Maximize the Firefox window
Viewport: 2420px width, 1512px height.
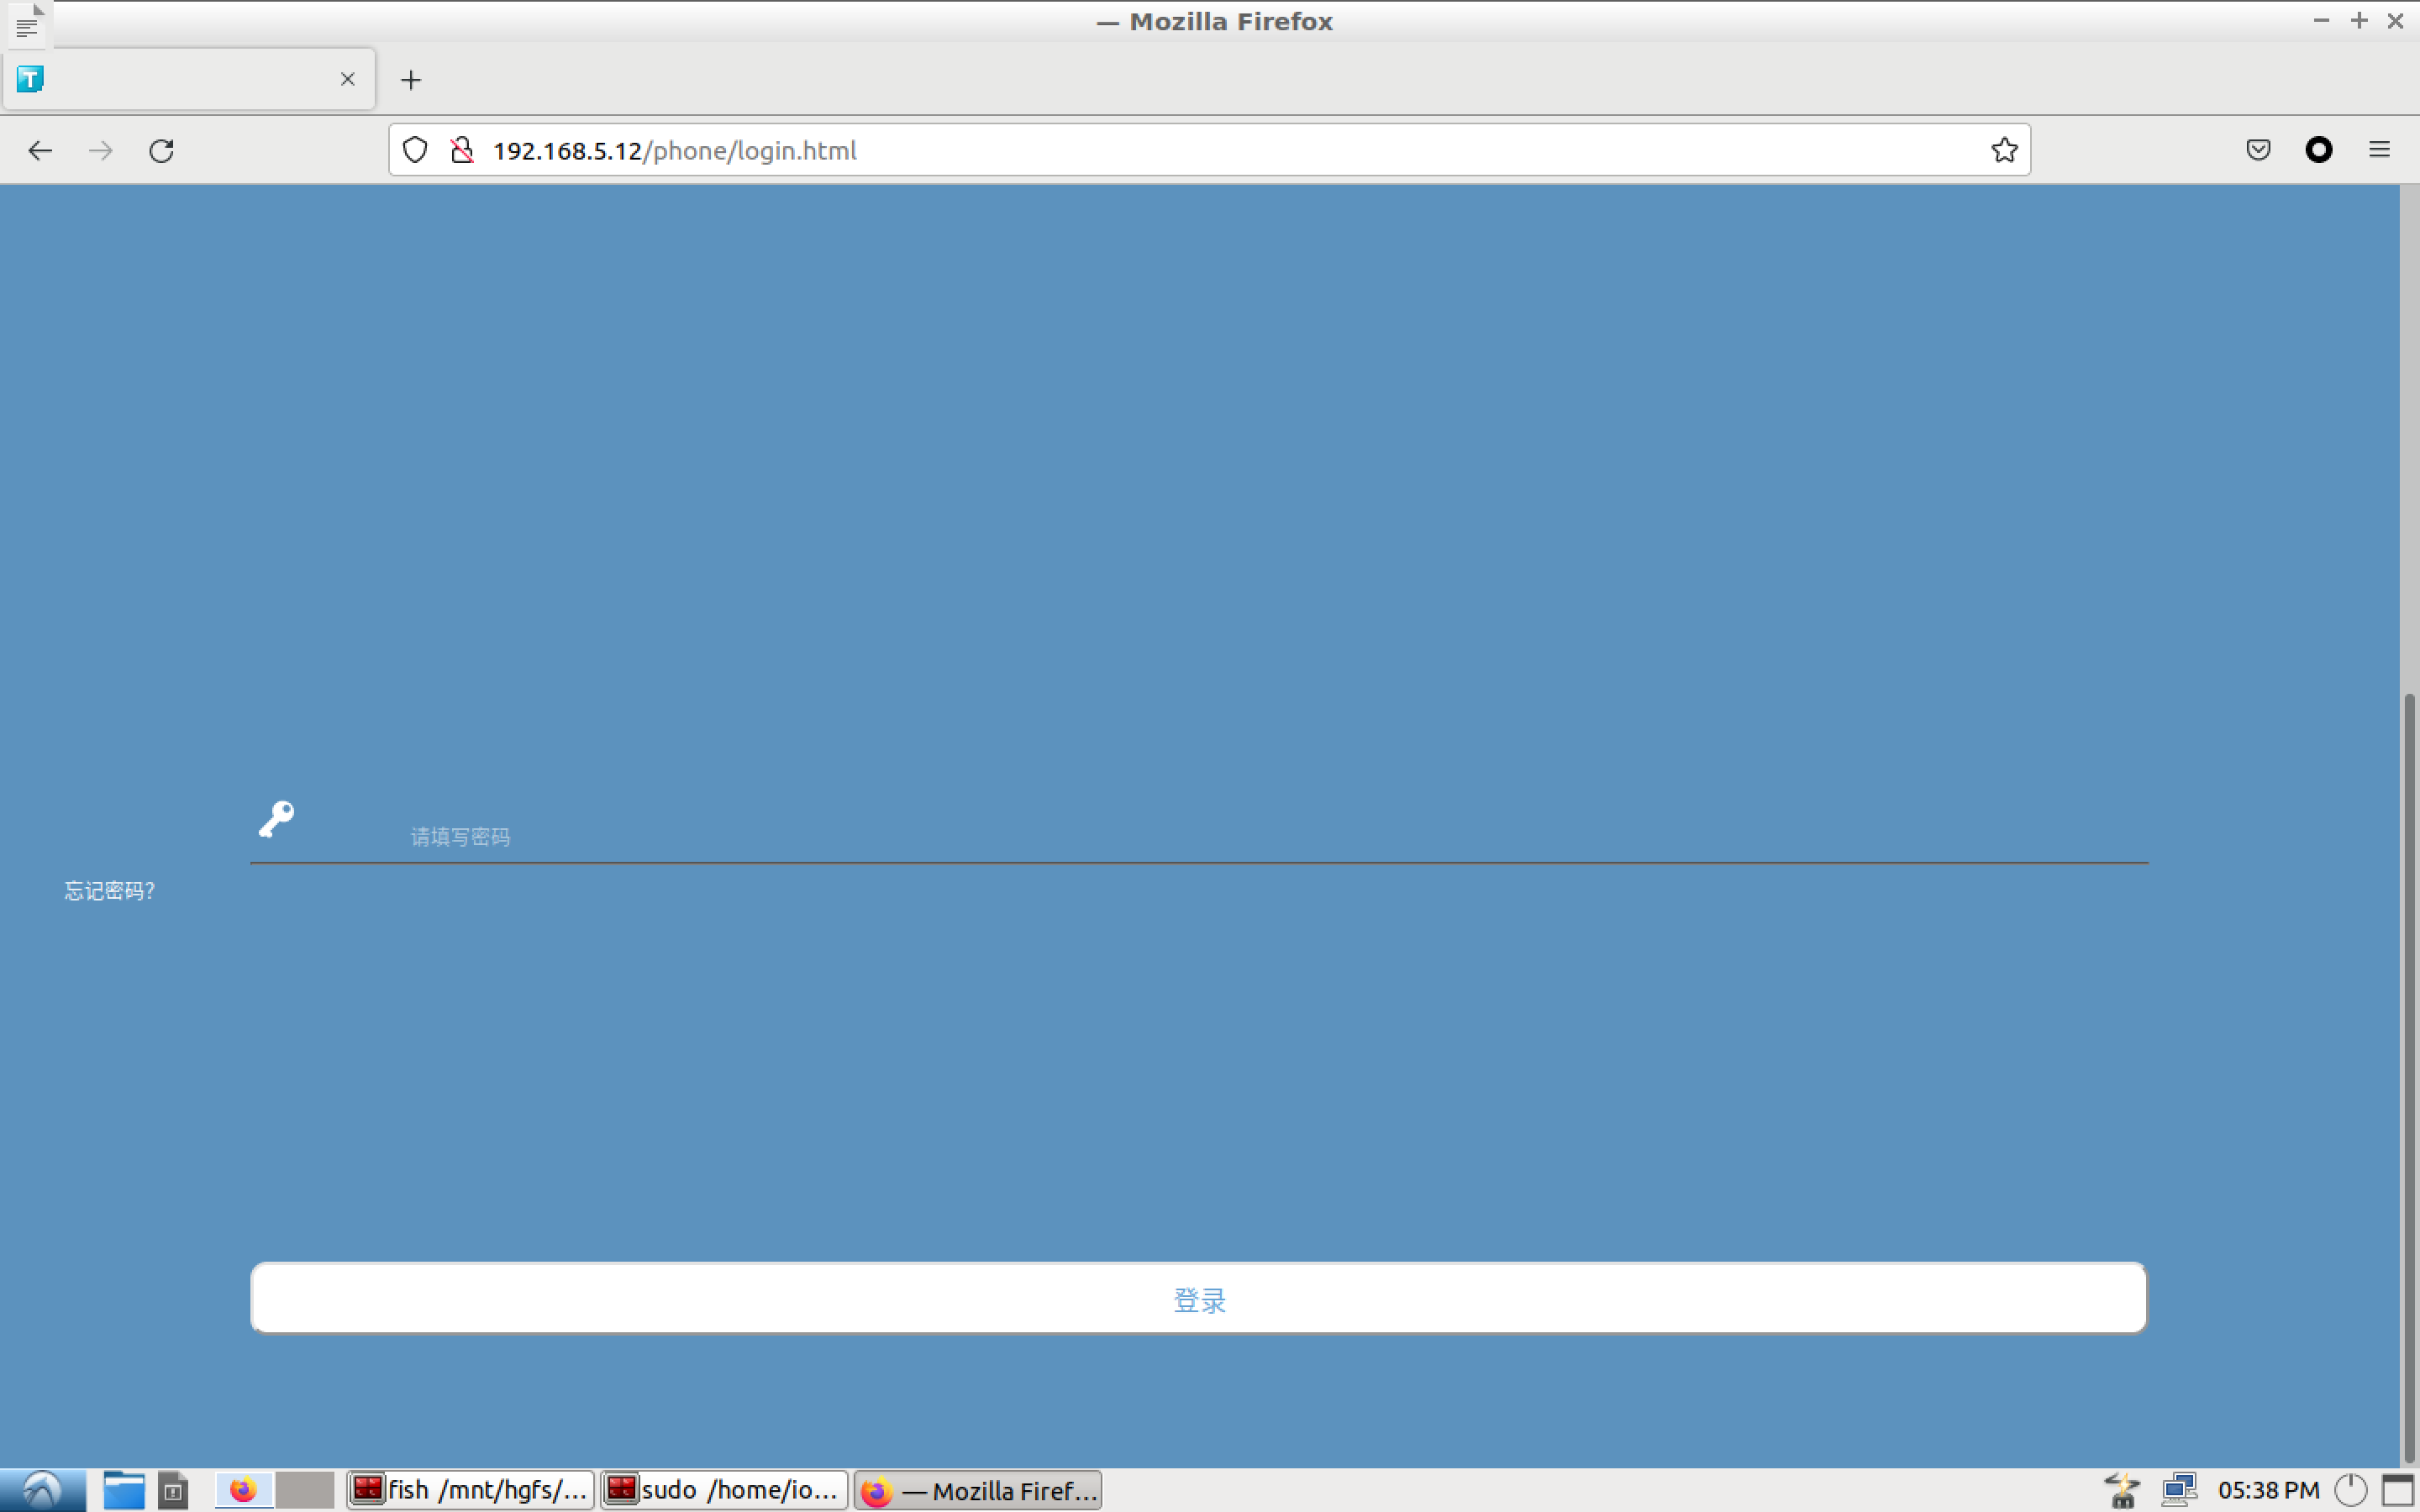(x=2359, y=20)
